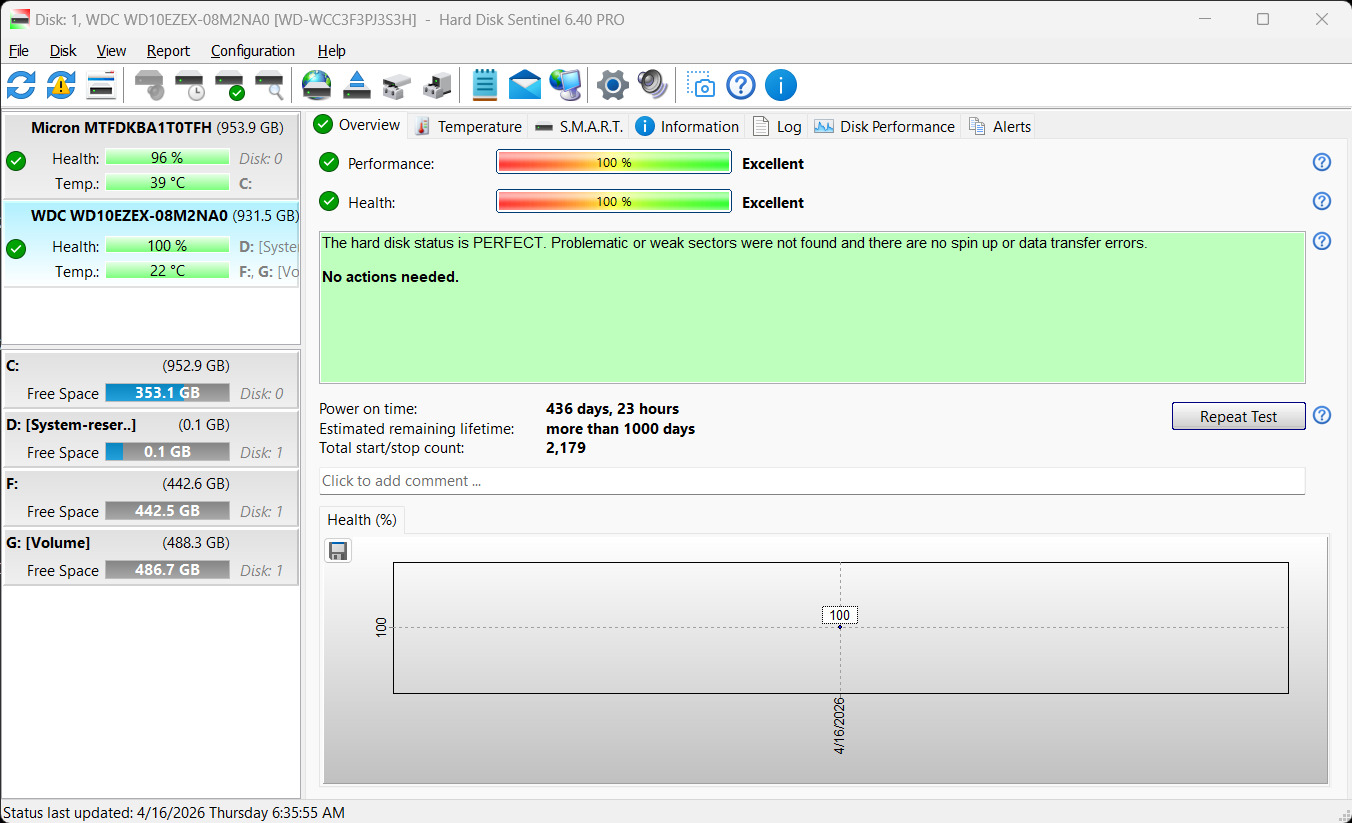Click the two white drives toolbar icon
Viewport: 1352px width, 823px height.
pyautogui.click(x=397, y=86)
